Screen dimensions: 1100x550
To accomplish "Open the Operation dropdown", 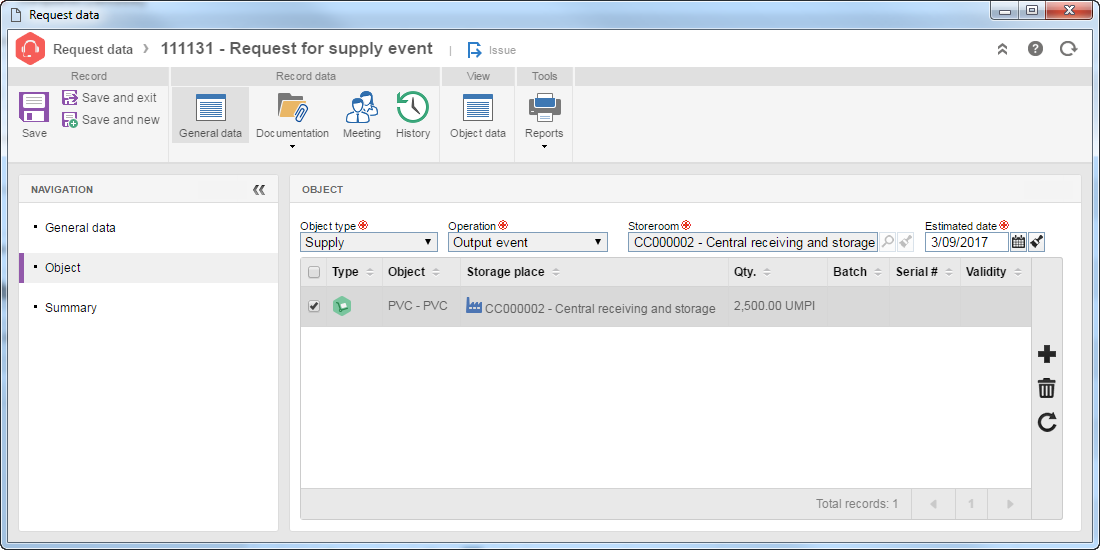I will pyautogui.click(x=528, y=243).
